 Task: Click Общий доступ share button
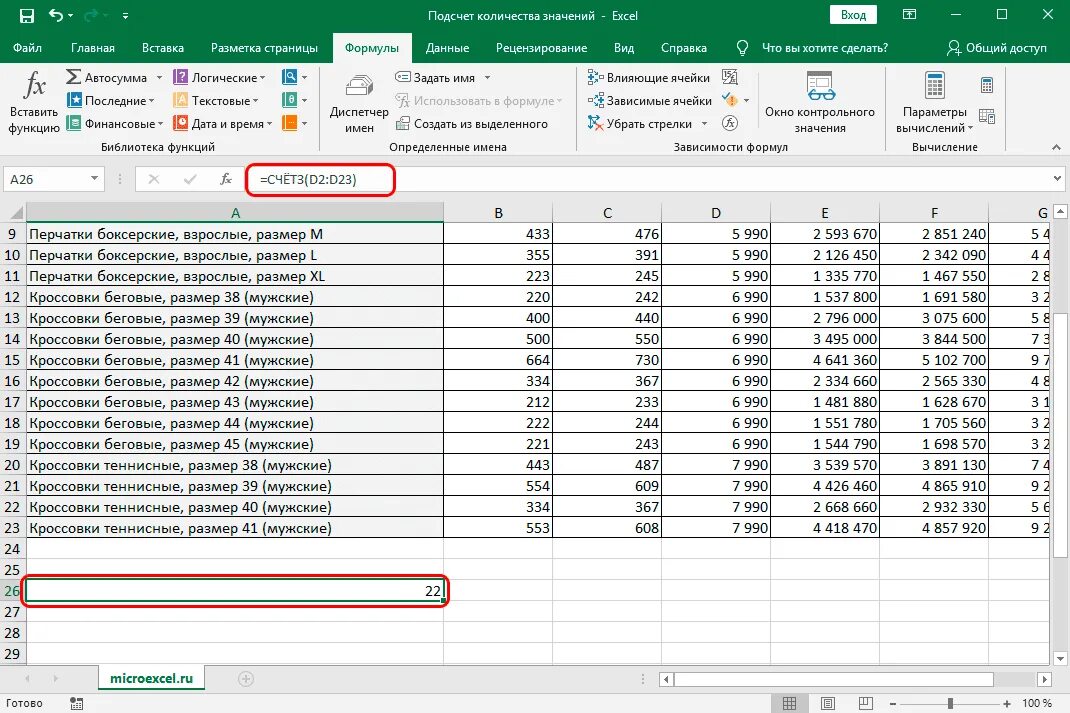pos(996,48)
